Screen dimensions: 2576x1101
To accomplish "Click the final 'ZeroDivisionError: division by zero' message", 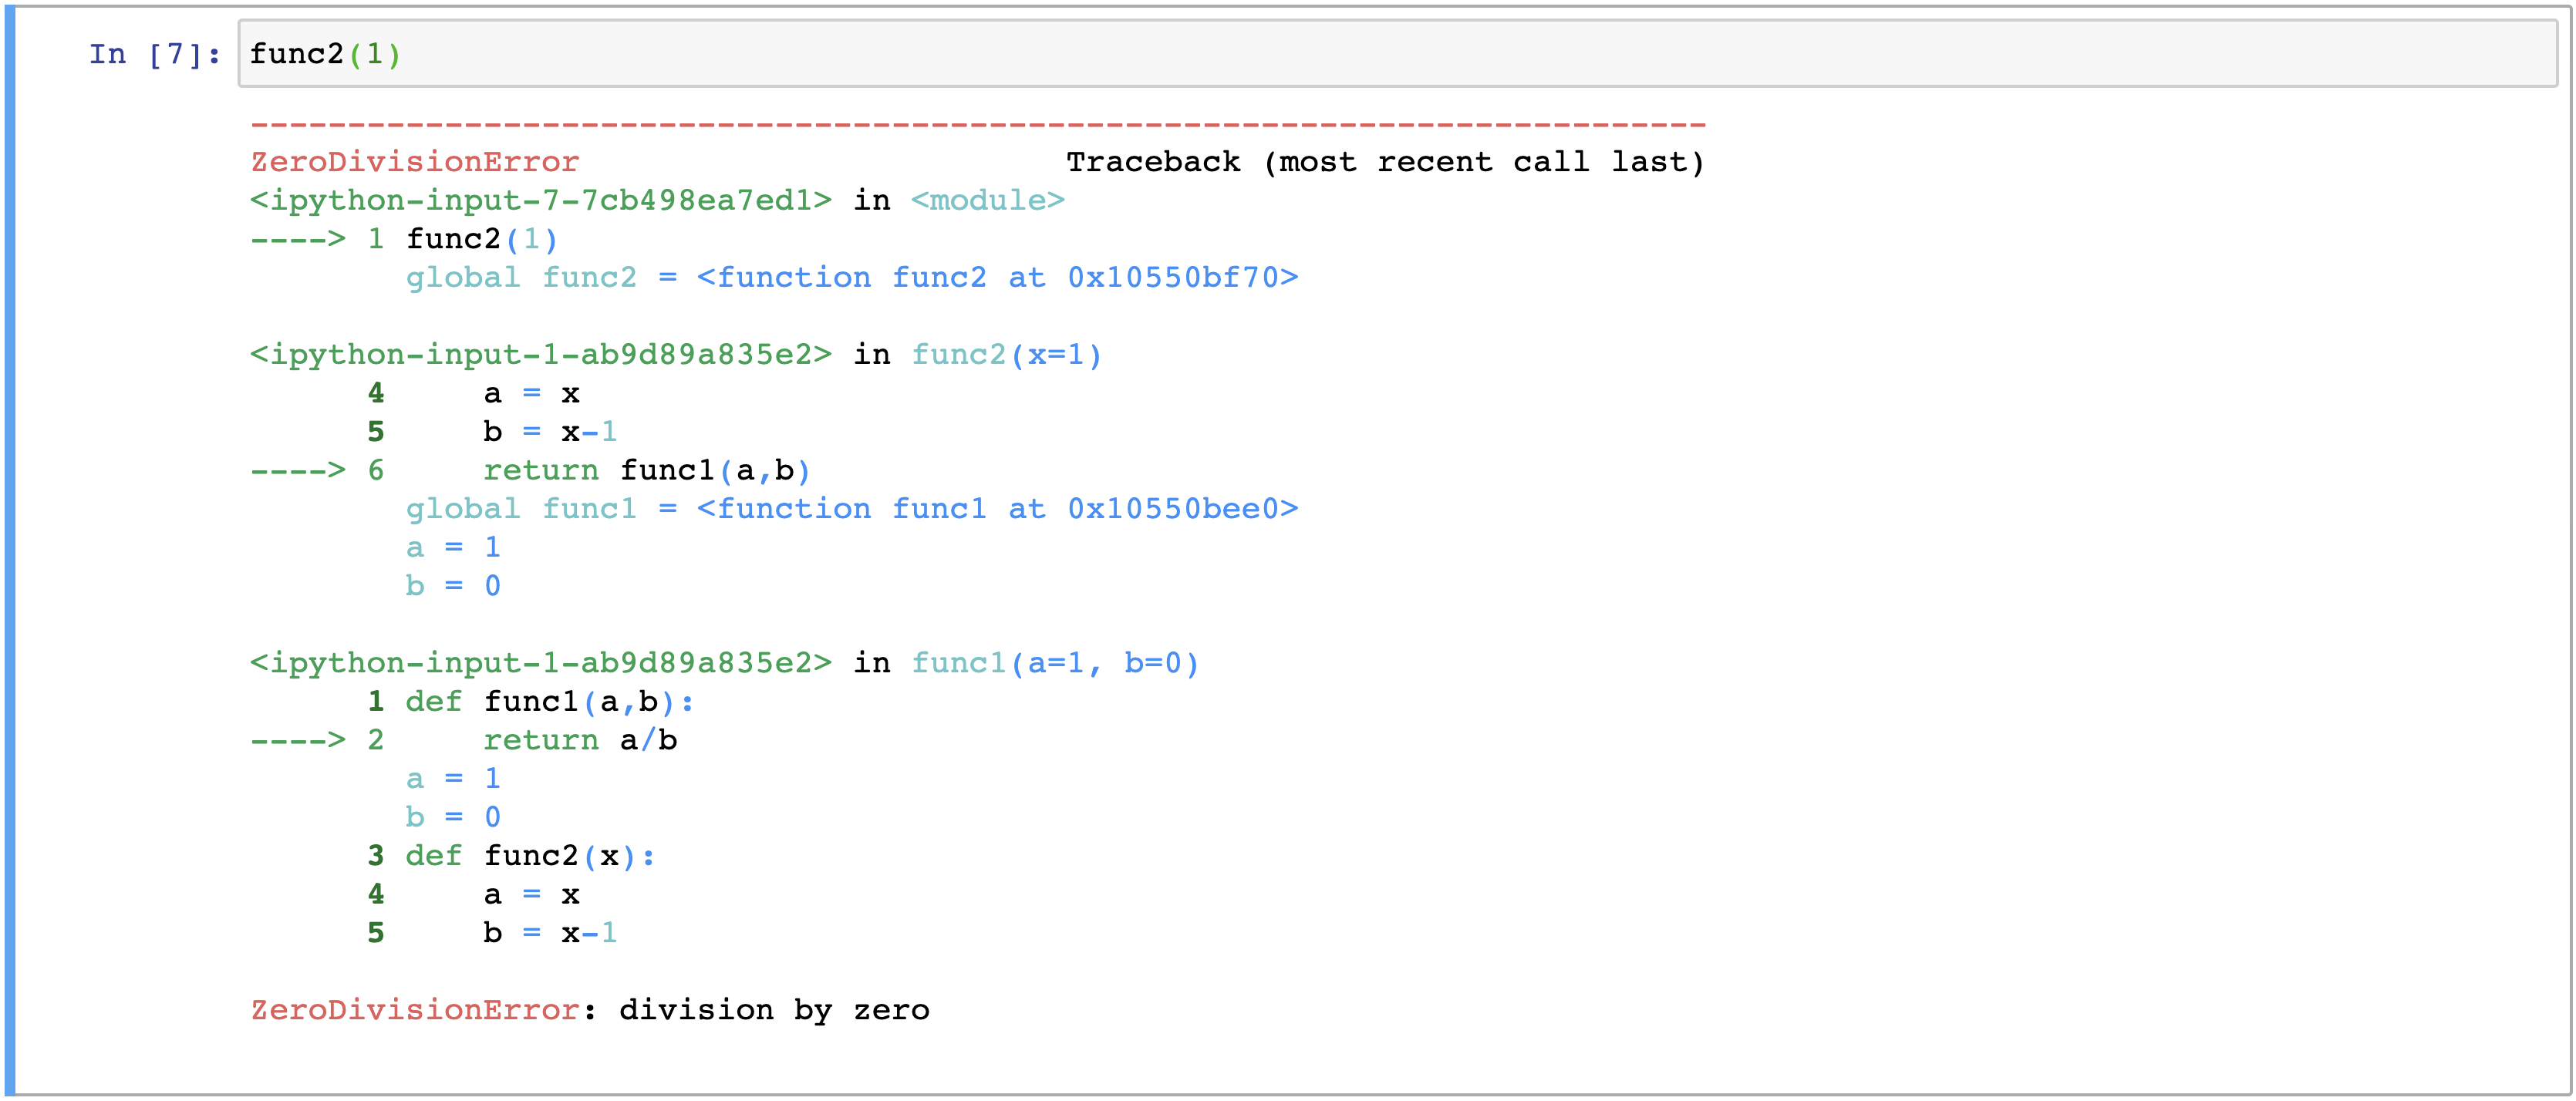I will (590, 1010).
